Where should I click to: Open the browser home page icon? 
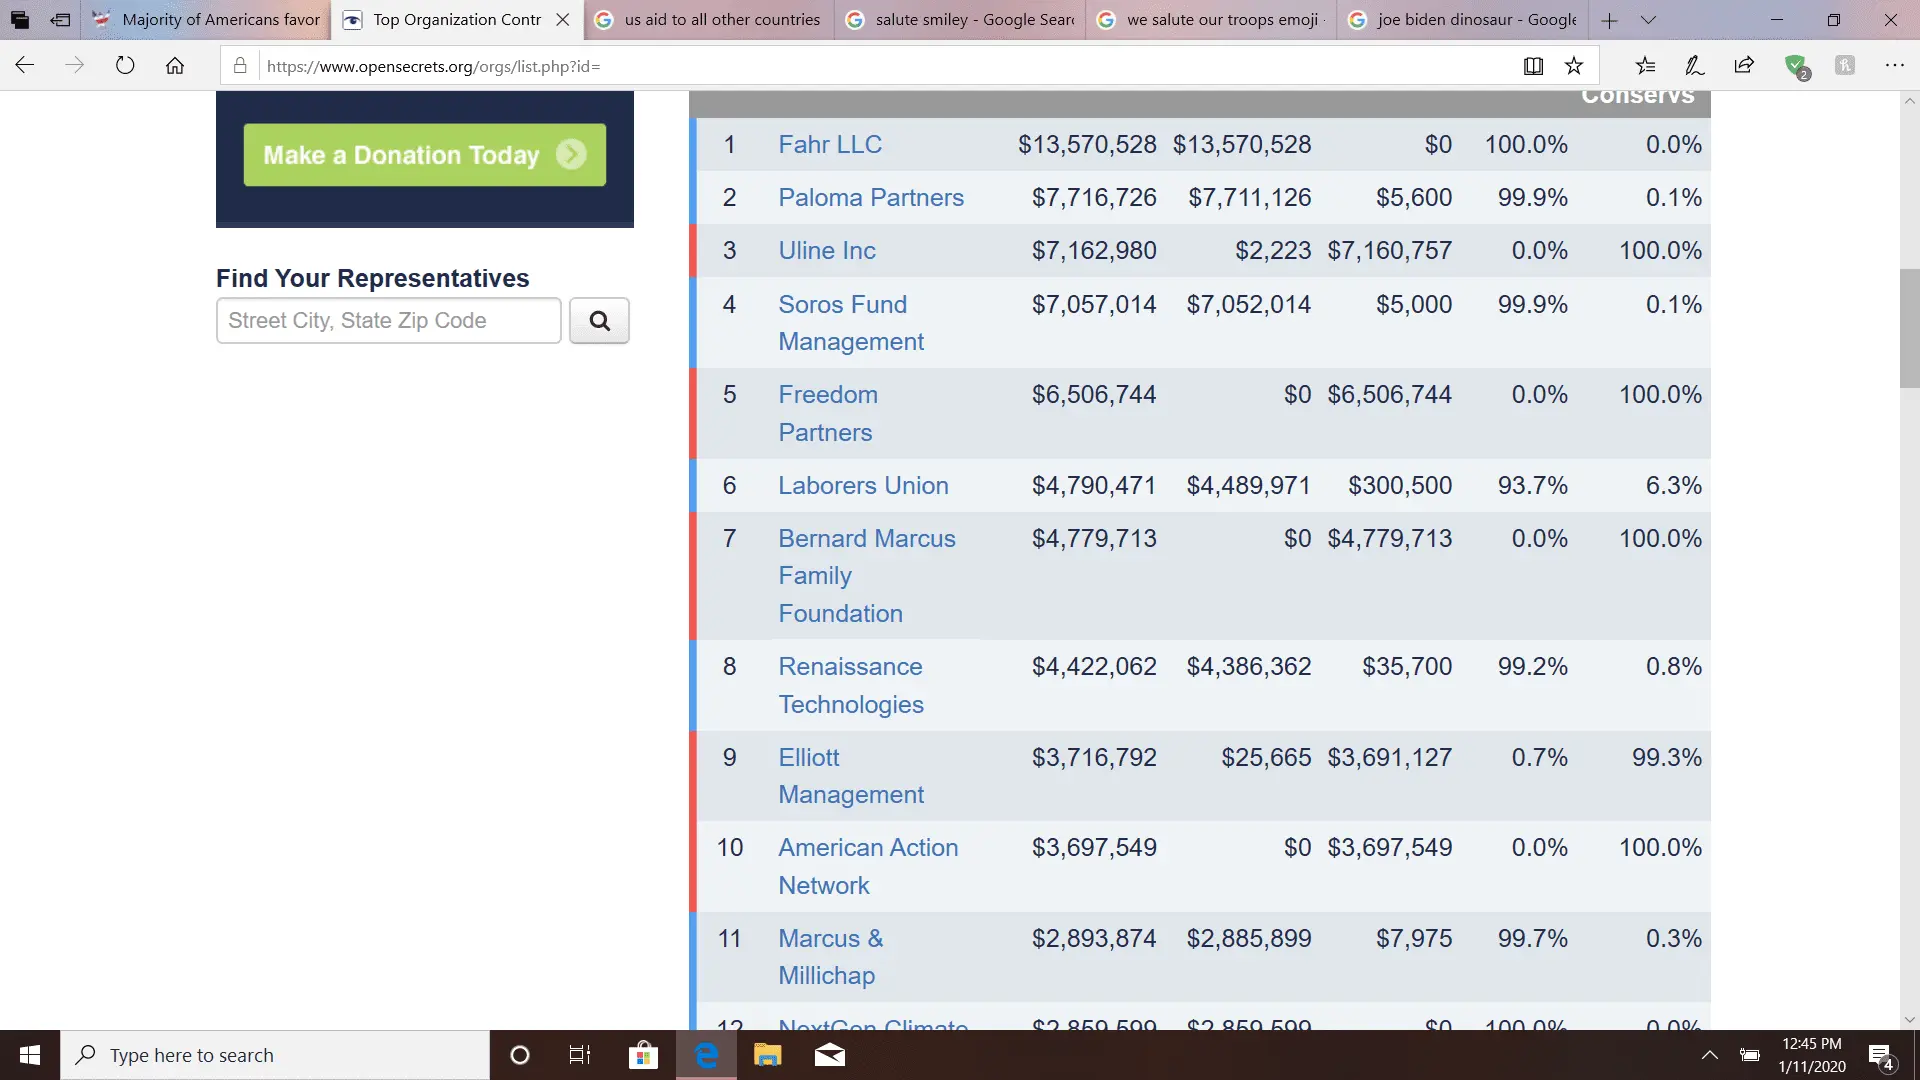175,66
